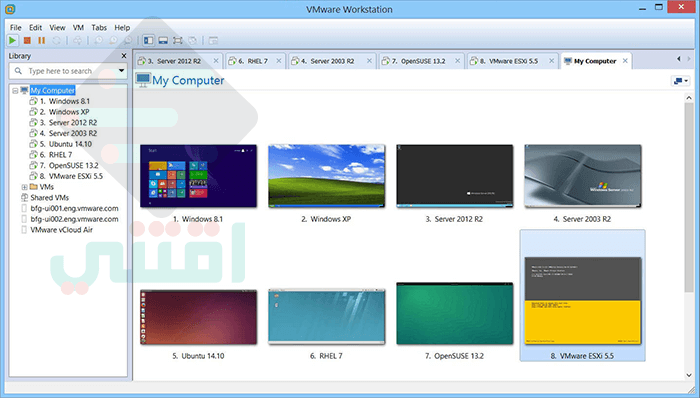Click the host icon beside bfg-ui001.eng.vmware.com
This screenshot has height=398, width=700.
(25, 208)
